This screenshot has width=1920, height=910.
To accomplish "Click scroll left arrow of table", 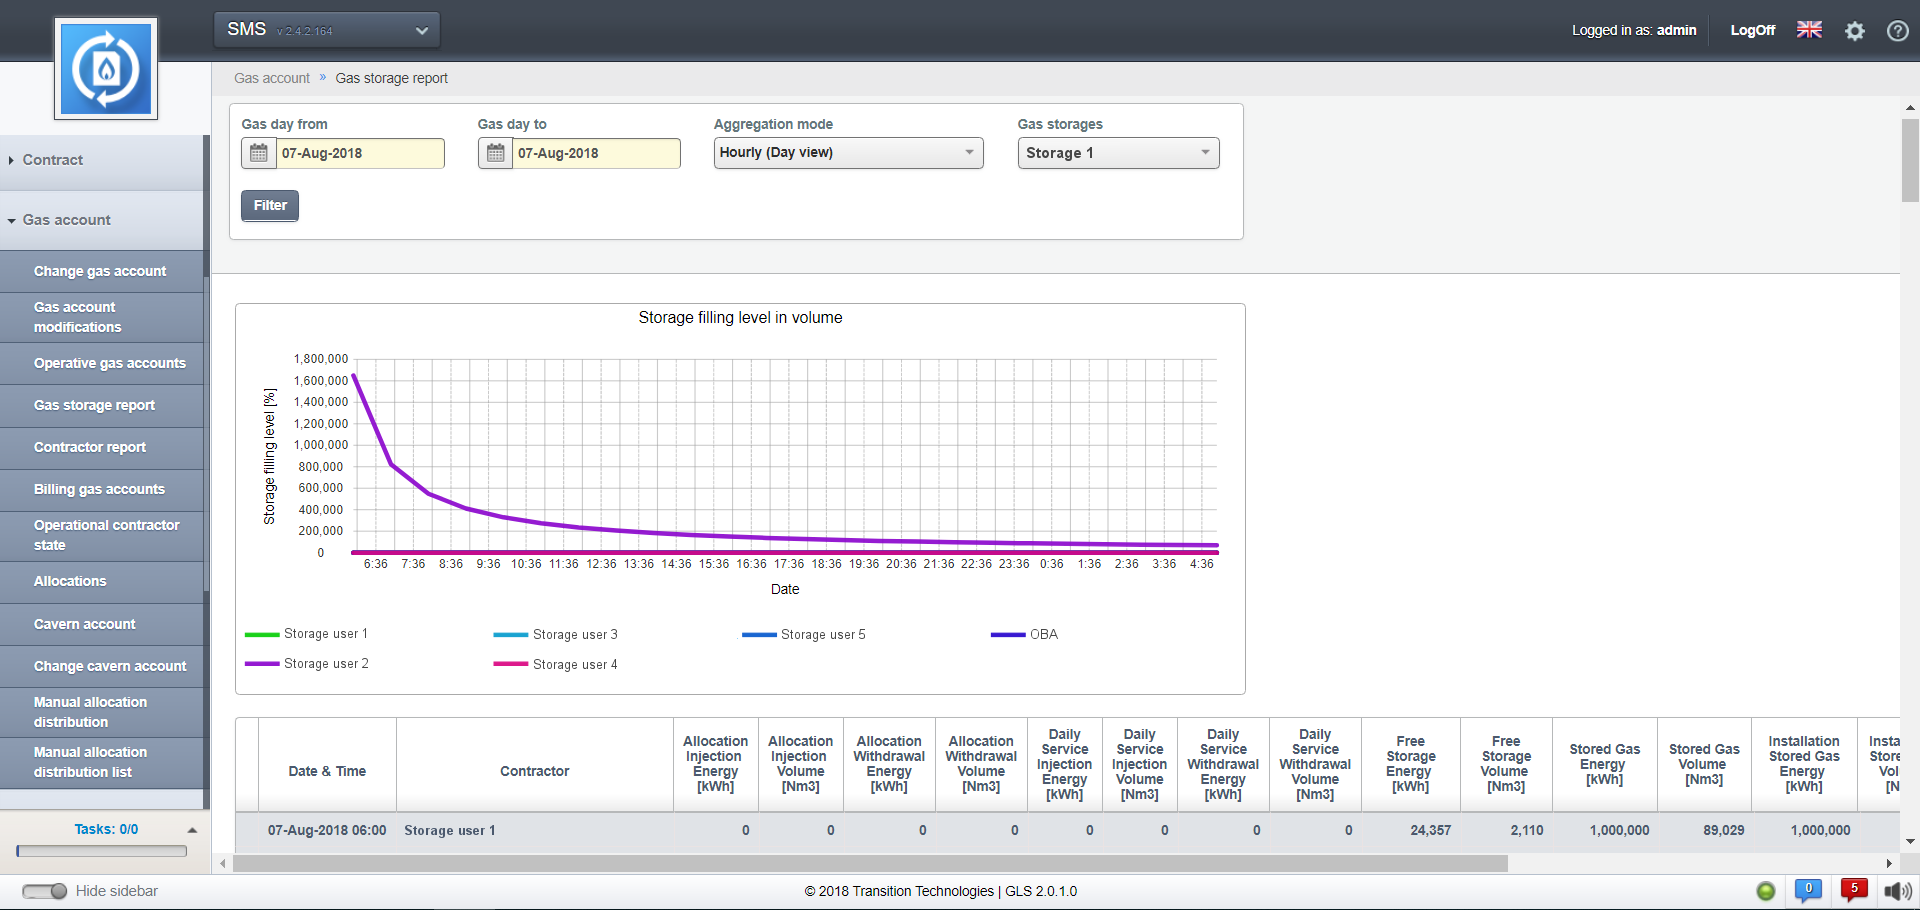I will [x=223, y=863].
